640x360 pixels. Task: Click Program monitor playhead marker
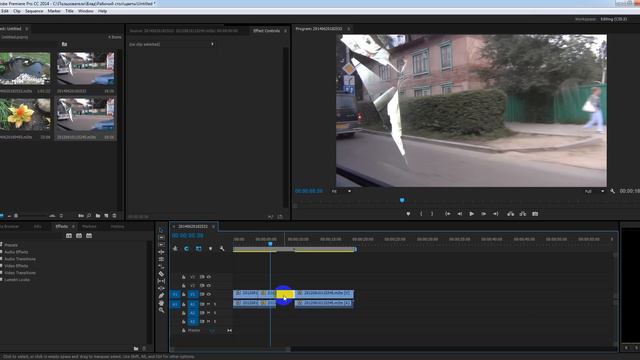point(402,200)
